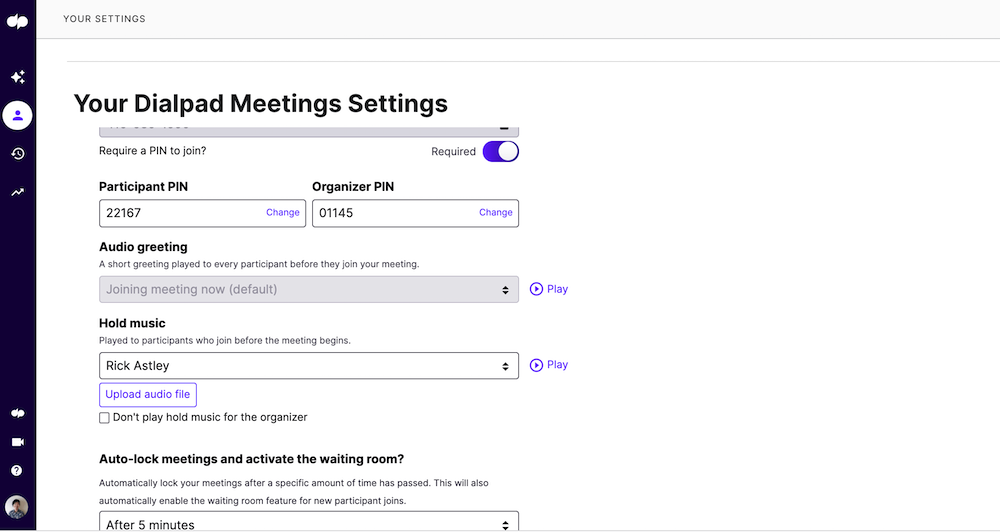Click the Organizer PIN label
Screen dimensions: 1000x532
353,187
